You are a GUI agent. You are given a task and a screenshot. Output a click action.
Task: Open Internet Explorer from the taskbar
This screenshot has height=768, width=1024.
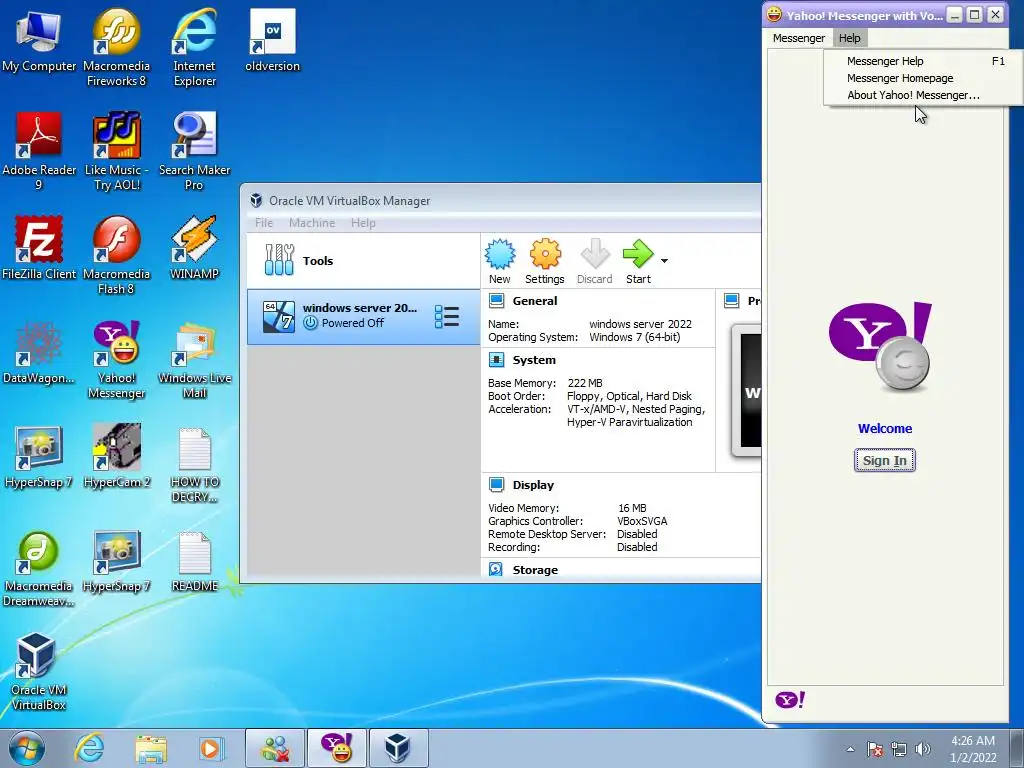point(88,748)
